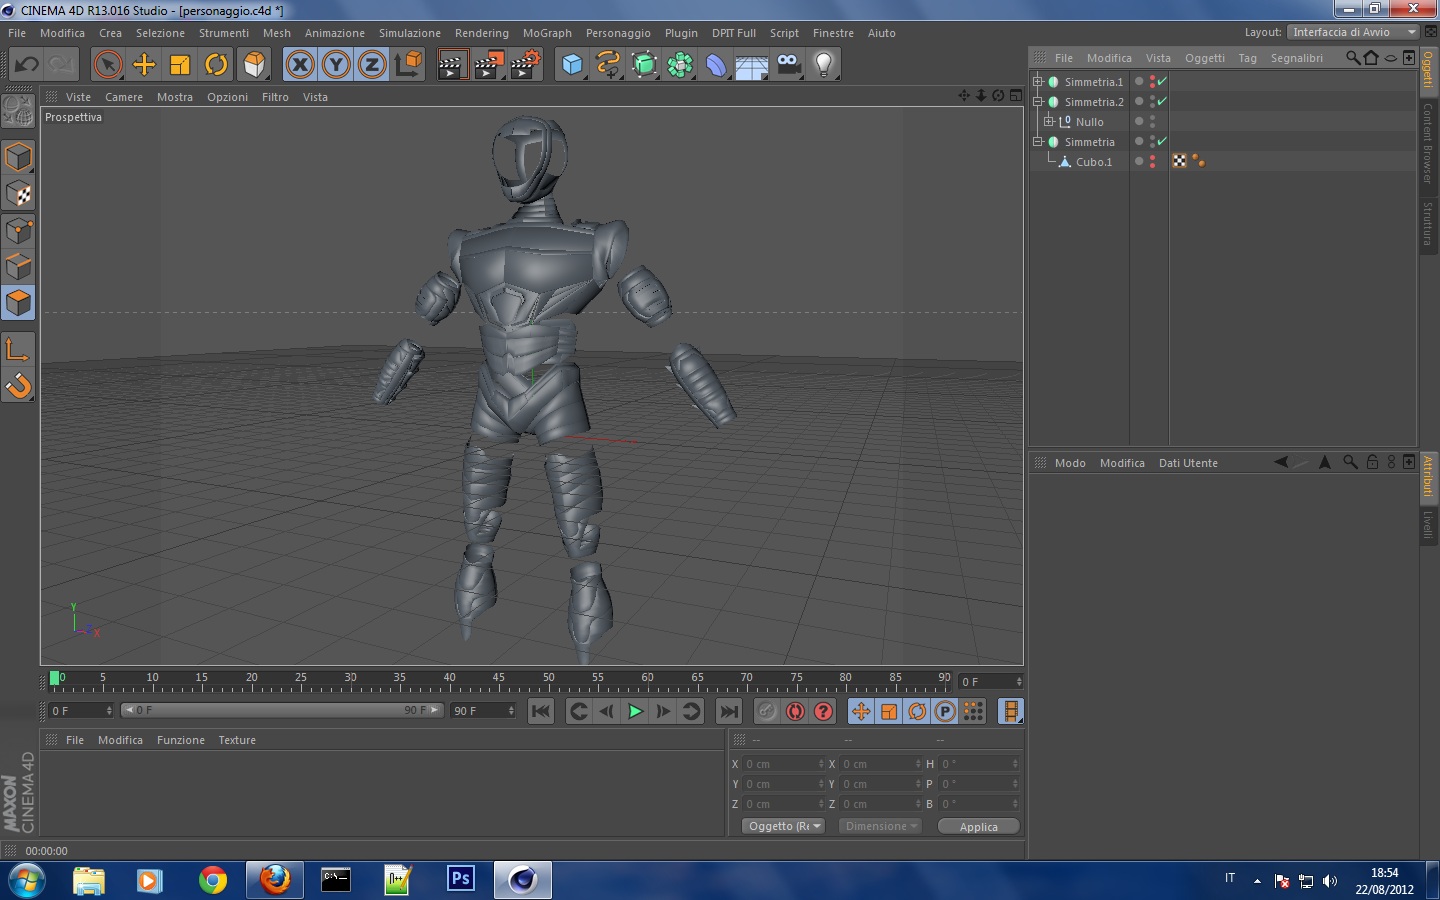The image size is (1440, 900).
Task: Select the Rotate tool icon
Action: [216, 65]
